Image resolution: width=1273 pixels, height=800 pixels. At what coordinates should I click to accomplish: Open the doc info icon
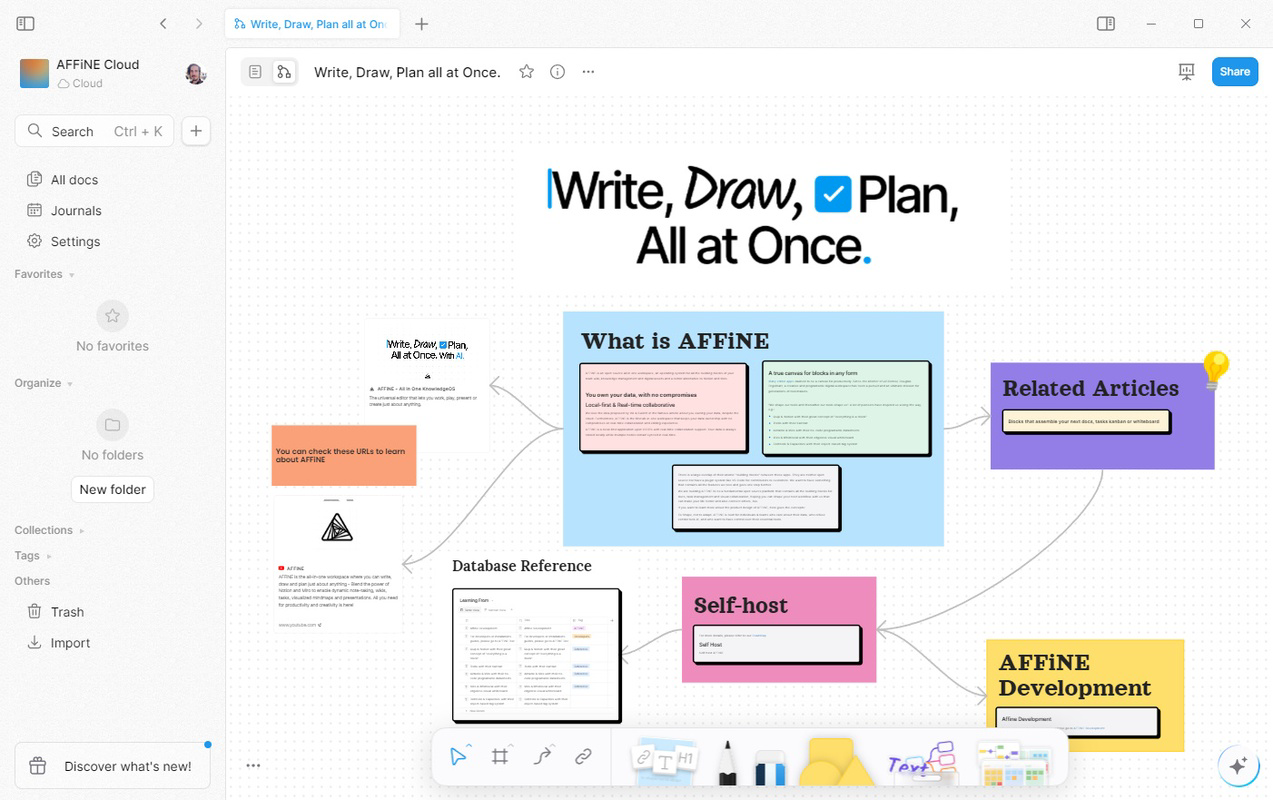[x=558, y=72]
